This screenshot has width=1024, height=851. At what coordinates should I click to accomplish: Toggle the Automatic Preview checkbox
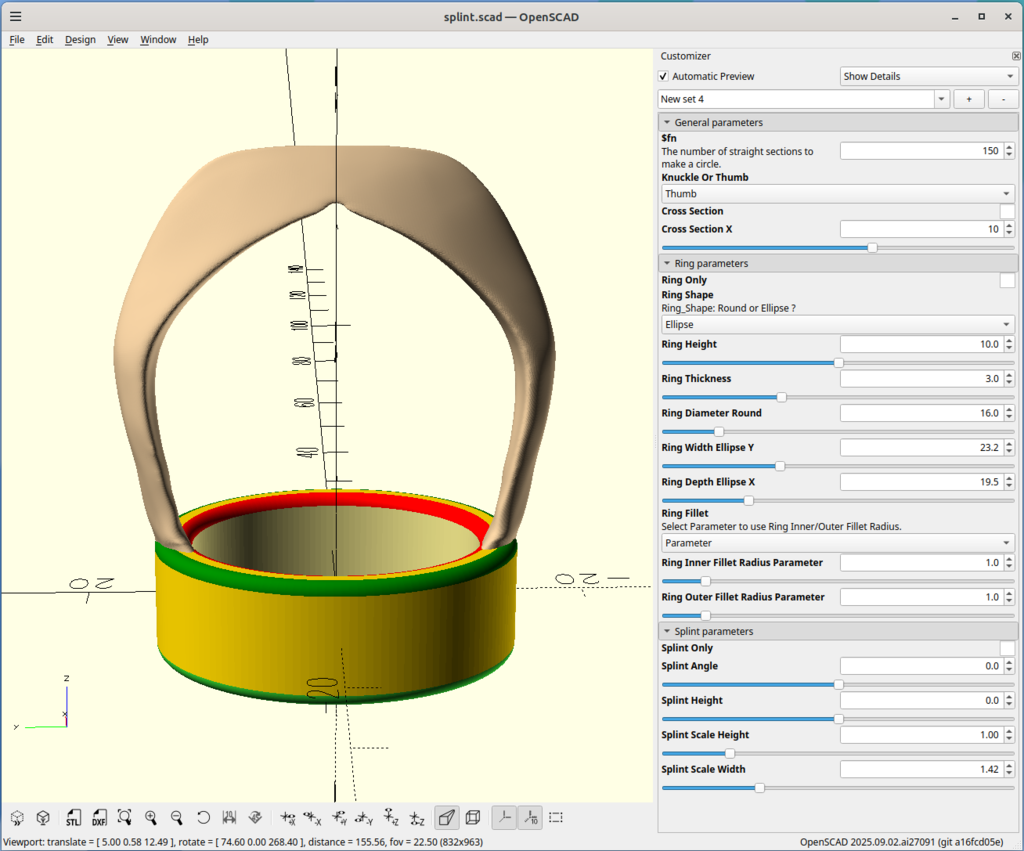664,76
